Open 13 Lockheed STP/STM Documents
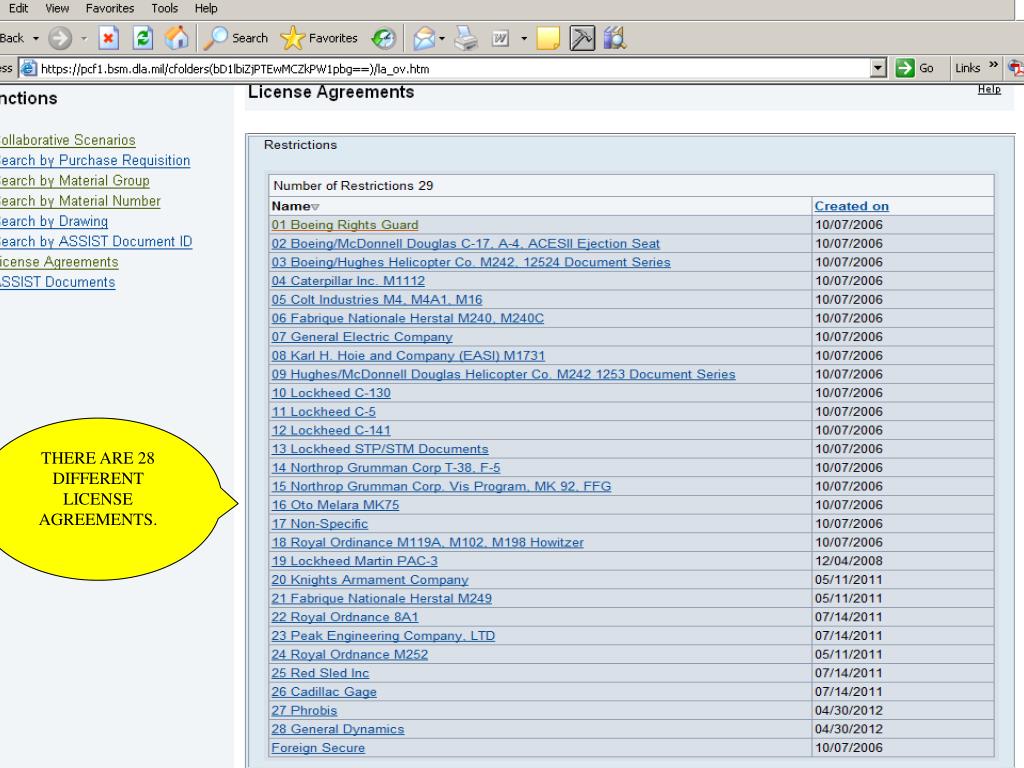This screenshot has height=768, width=1024. tap(380, 449)
